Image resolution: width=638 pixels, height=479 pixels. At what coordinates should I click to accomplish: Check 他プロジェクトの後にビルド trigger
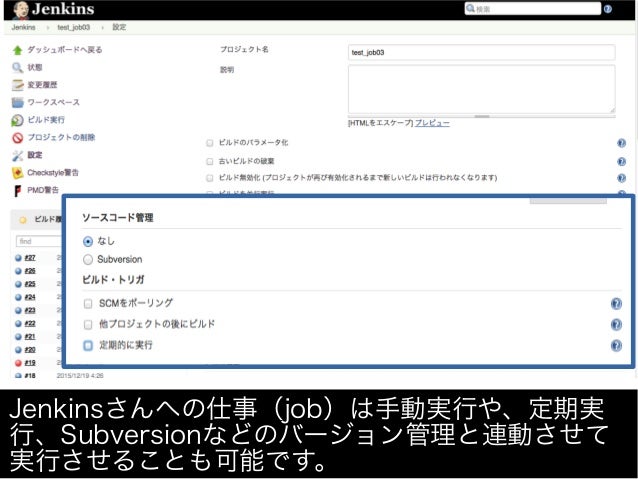[x=88, y=324]
